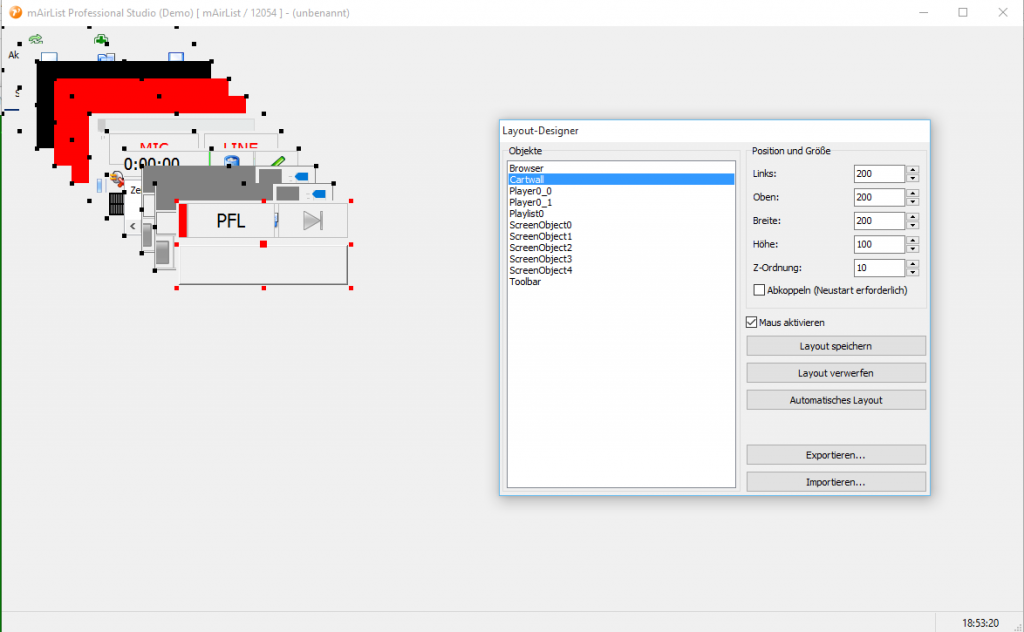The height and width of the screenshot is (632, 1024).
Task: Click the up arrow of the Breite stepper
Action: tap(911, 216)
